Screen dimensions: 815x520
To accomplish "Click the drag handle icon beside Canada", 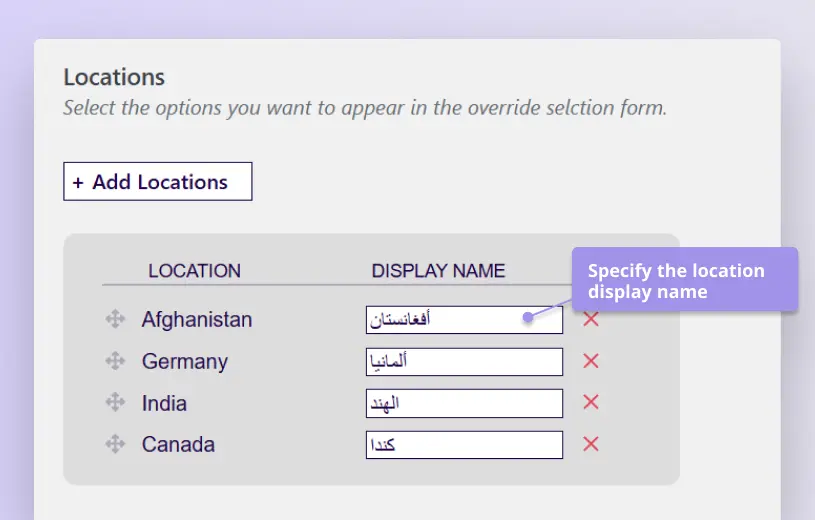I will point(115,444).
